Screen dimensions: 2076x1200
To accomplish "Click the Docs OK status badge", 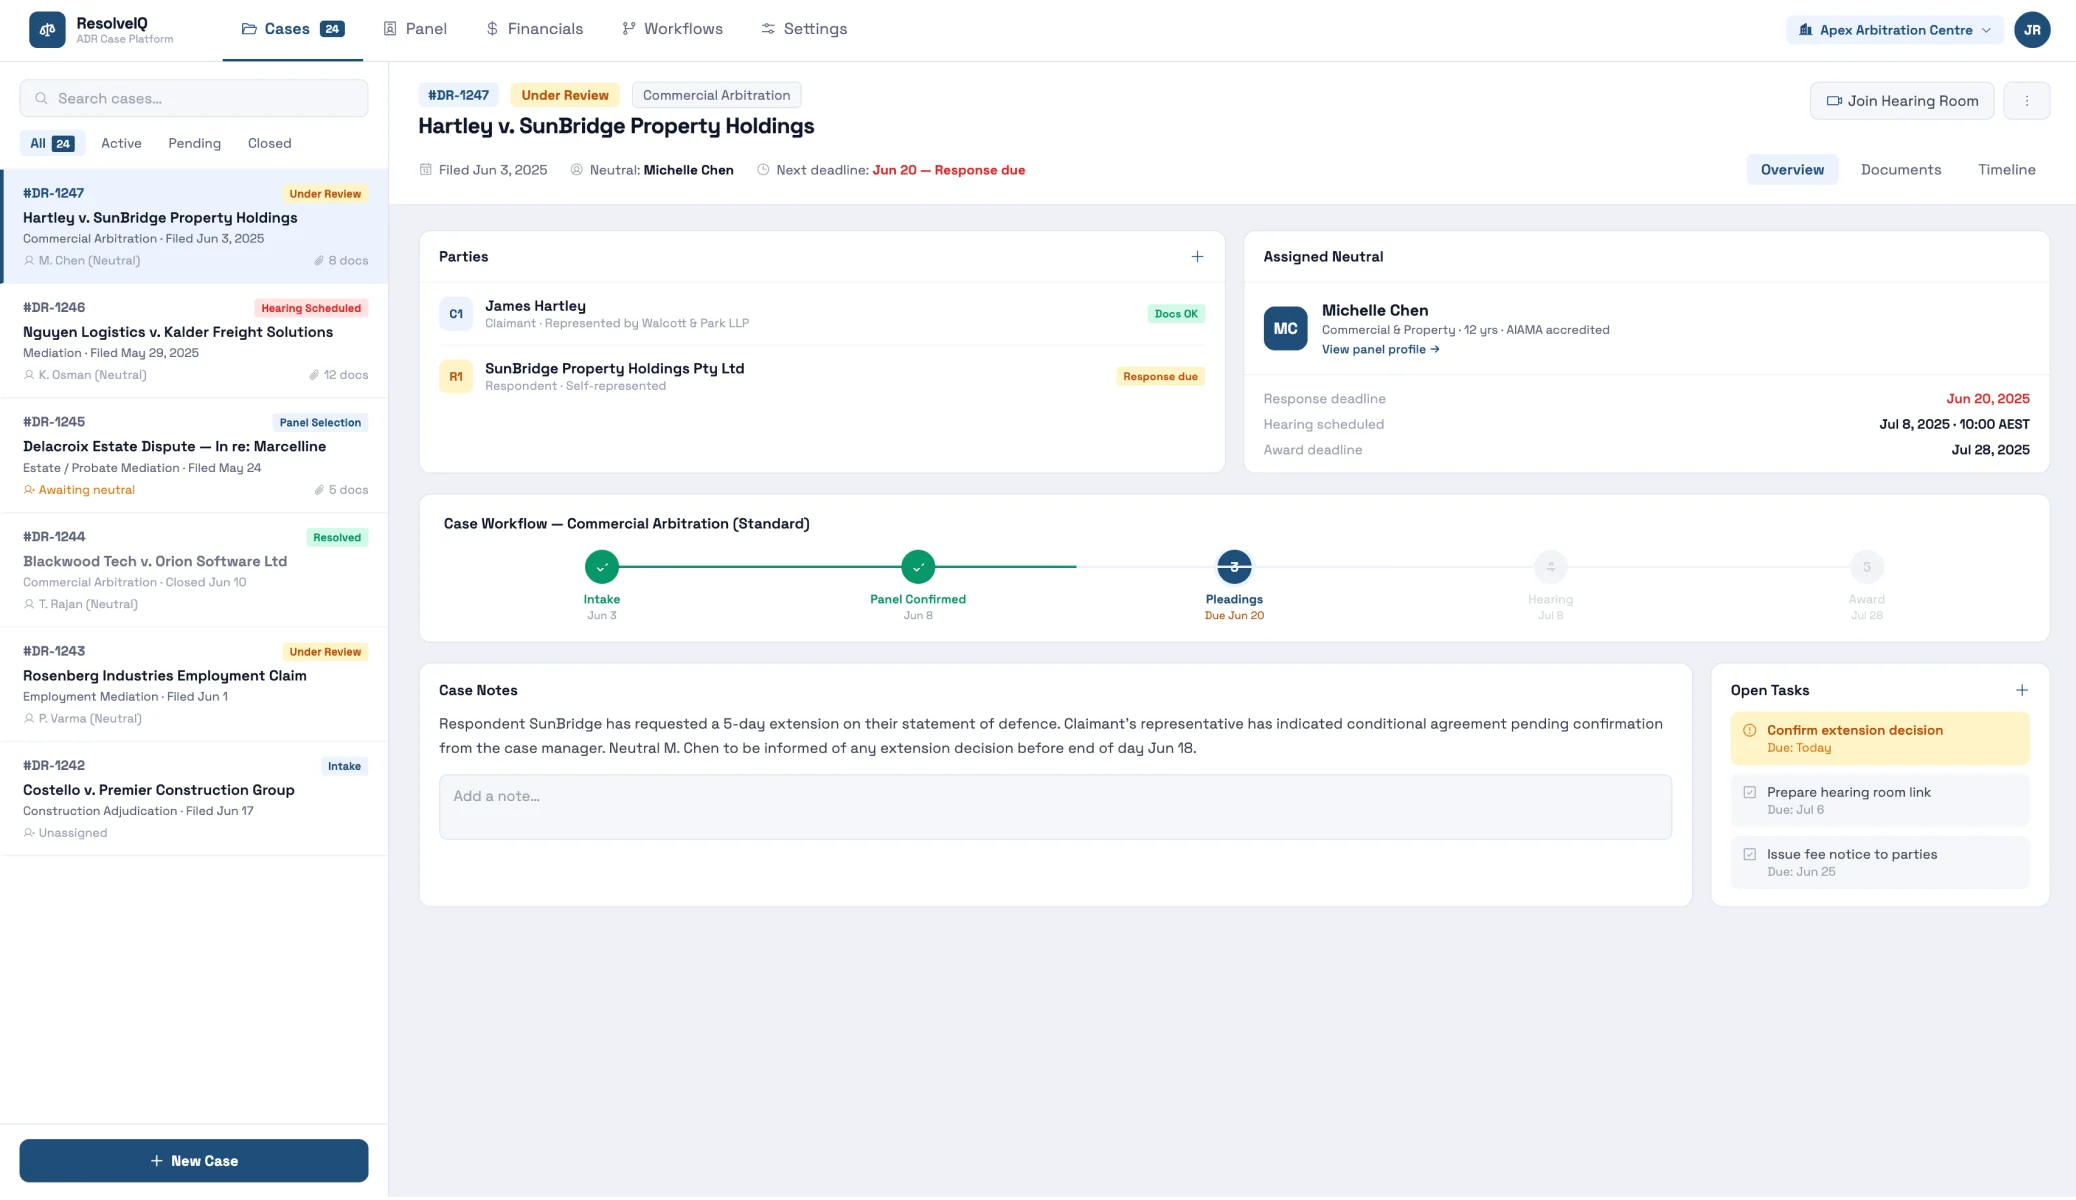I will (x=1175, y=314).
